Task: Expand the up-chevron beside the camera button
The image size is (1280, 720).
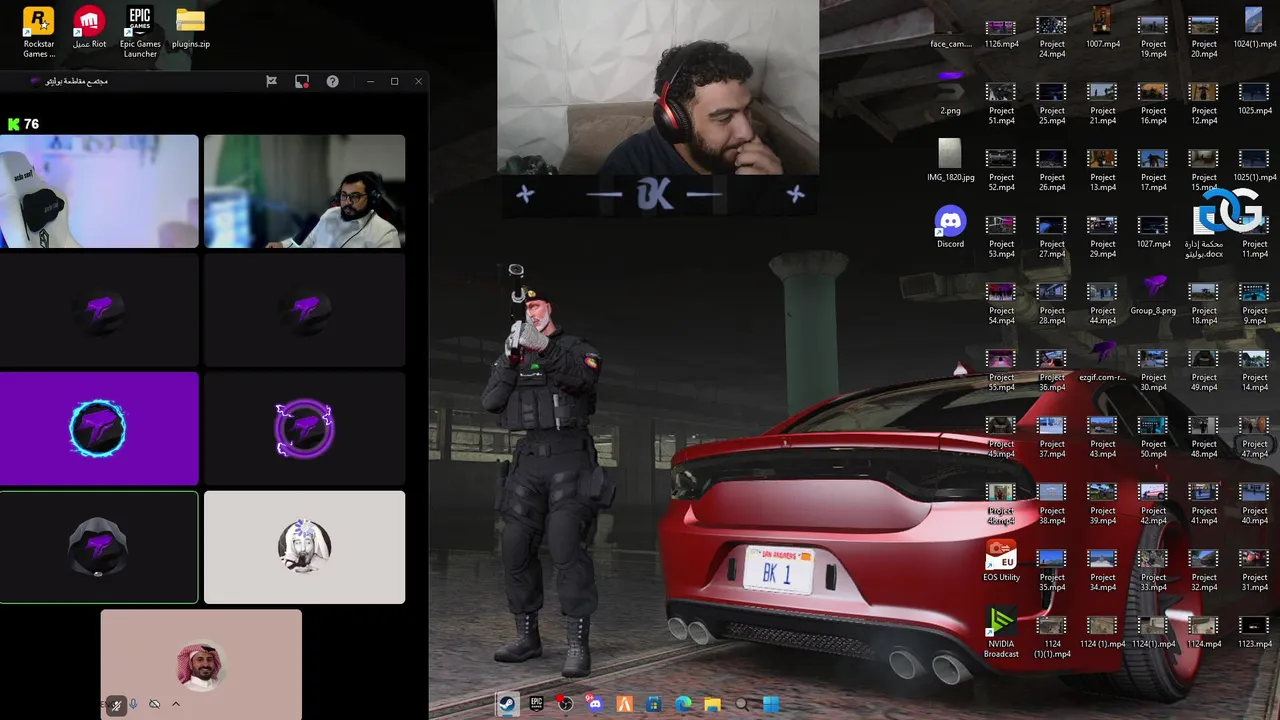Action: (175, 704)
